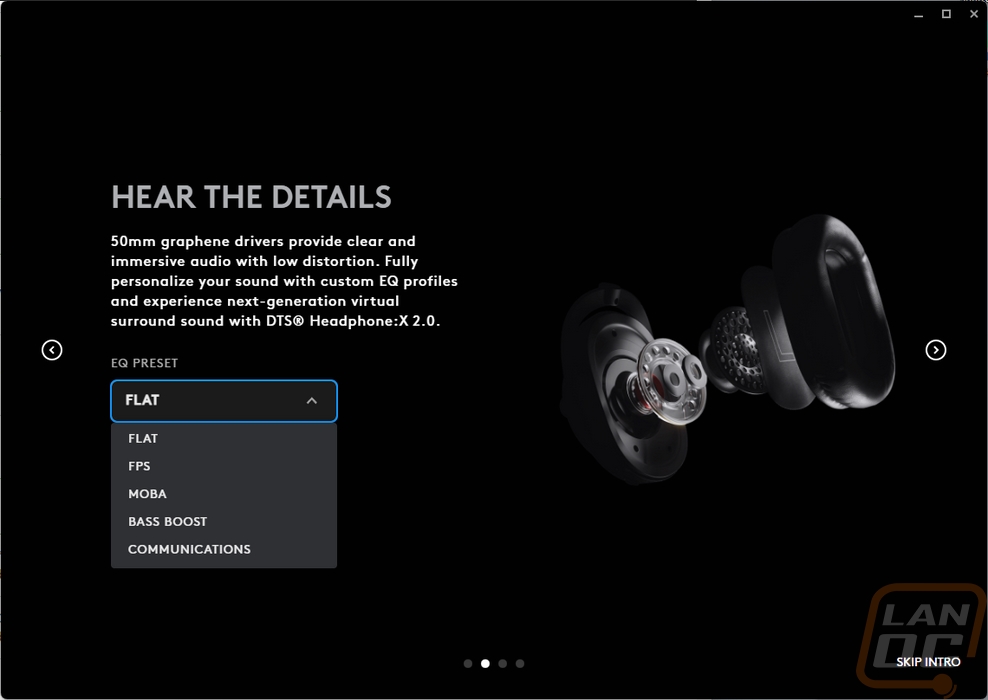Select the BASS BOOST preset

point(224,522)
